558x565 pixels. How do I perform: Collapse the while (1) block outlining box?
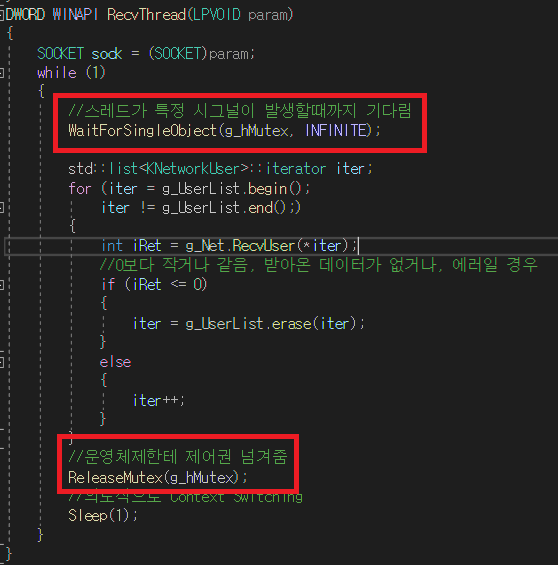(x=1, y=73)
